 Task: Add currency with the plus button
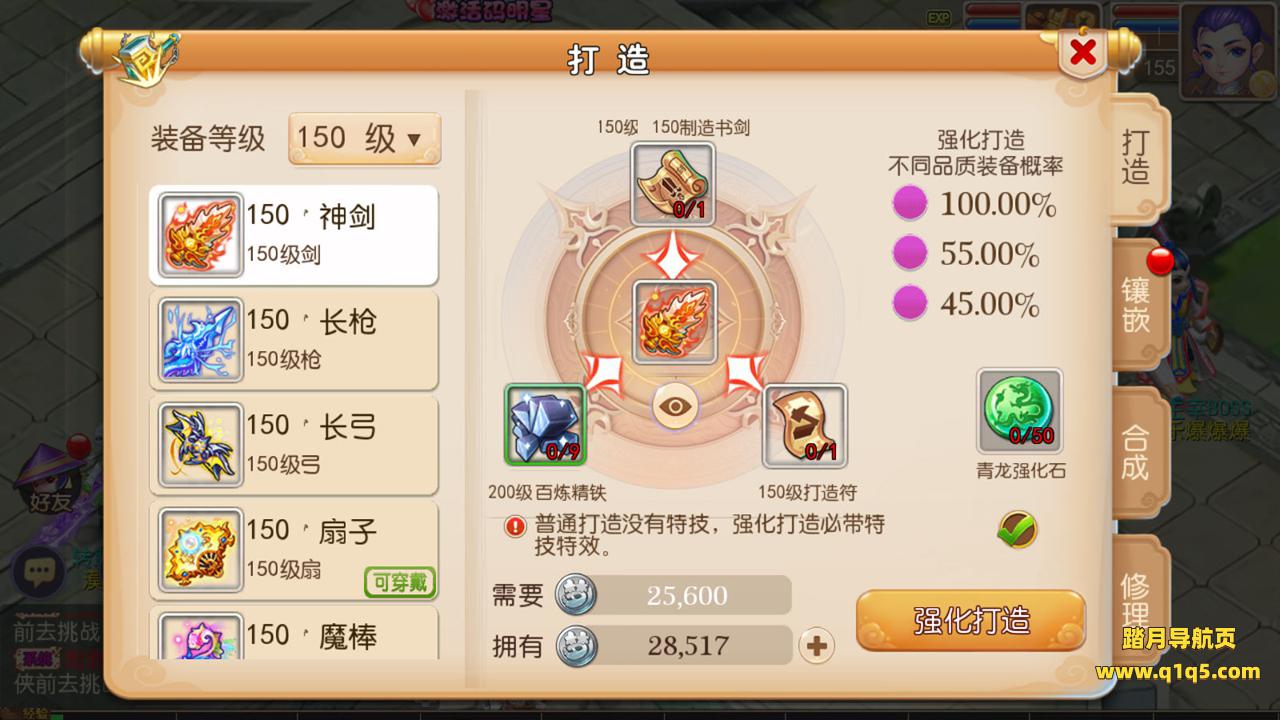click(817, 646)
